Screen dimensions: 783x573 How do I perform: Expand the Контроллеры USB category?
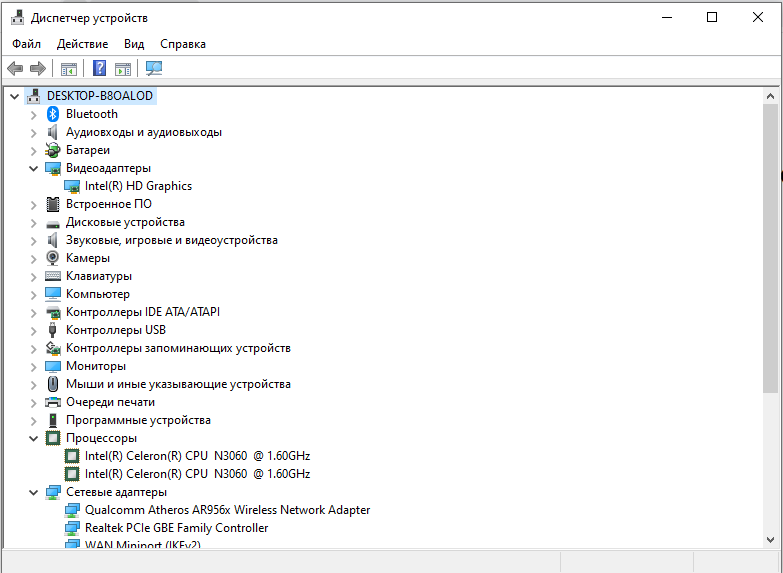point(33,330)
